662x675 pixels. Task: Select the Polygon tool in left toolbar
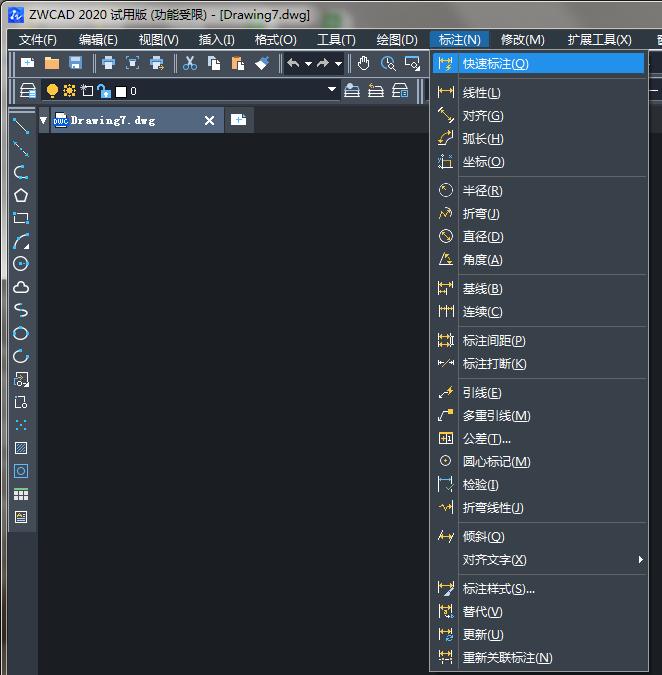click(x=20, y=195)
